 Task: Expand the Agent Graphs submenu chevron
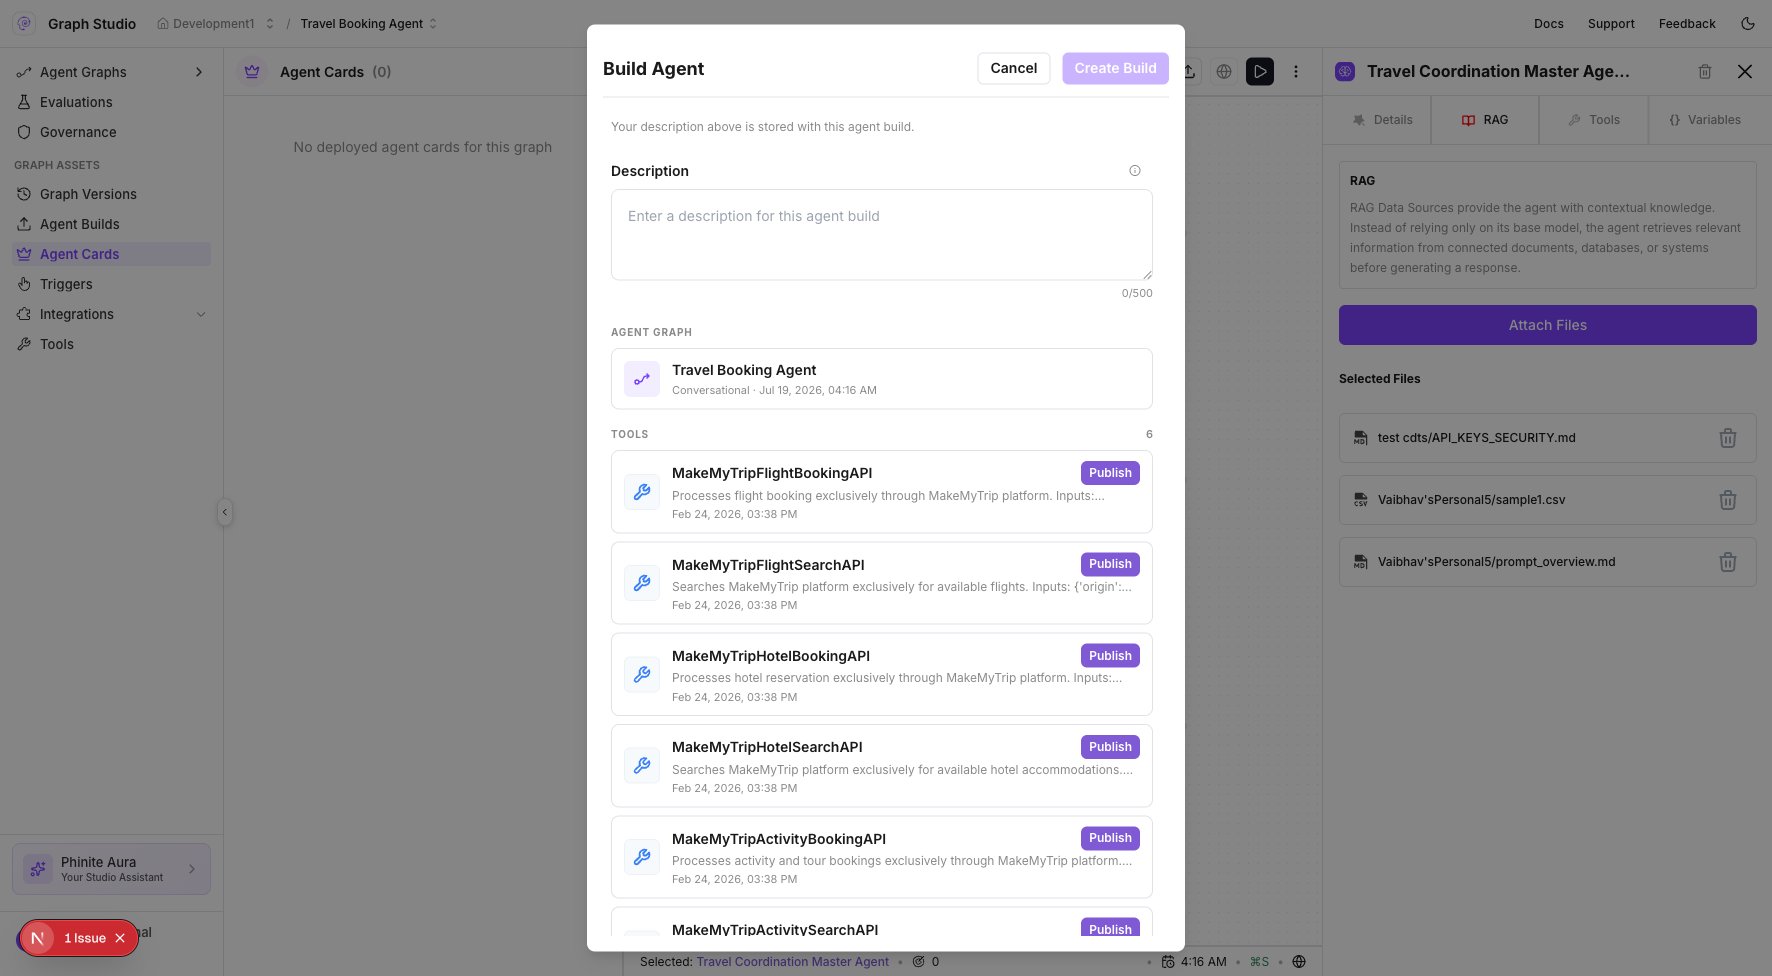click(199, 72)
